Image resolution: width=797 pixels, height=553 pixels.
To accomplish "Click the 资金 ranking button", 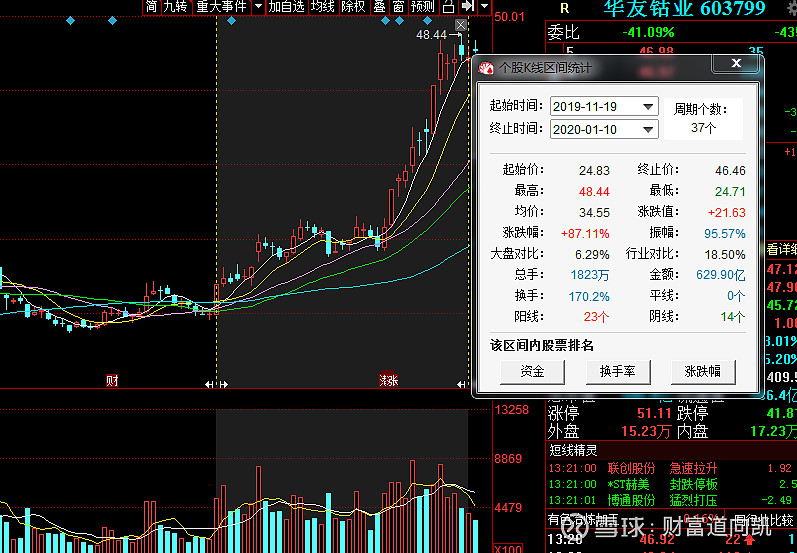I will click(x=532, y=372).
